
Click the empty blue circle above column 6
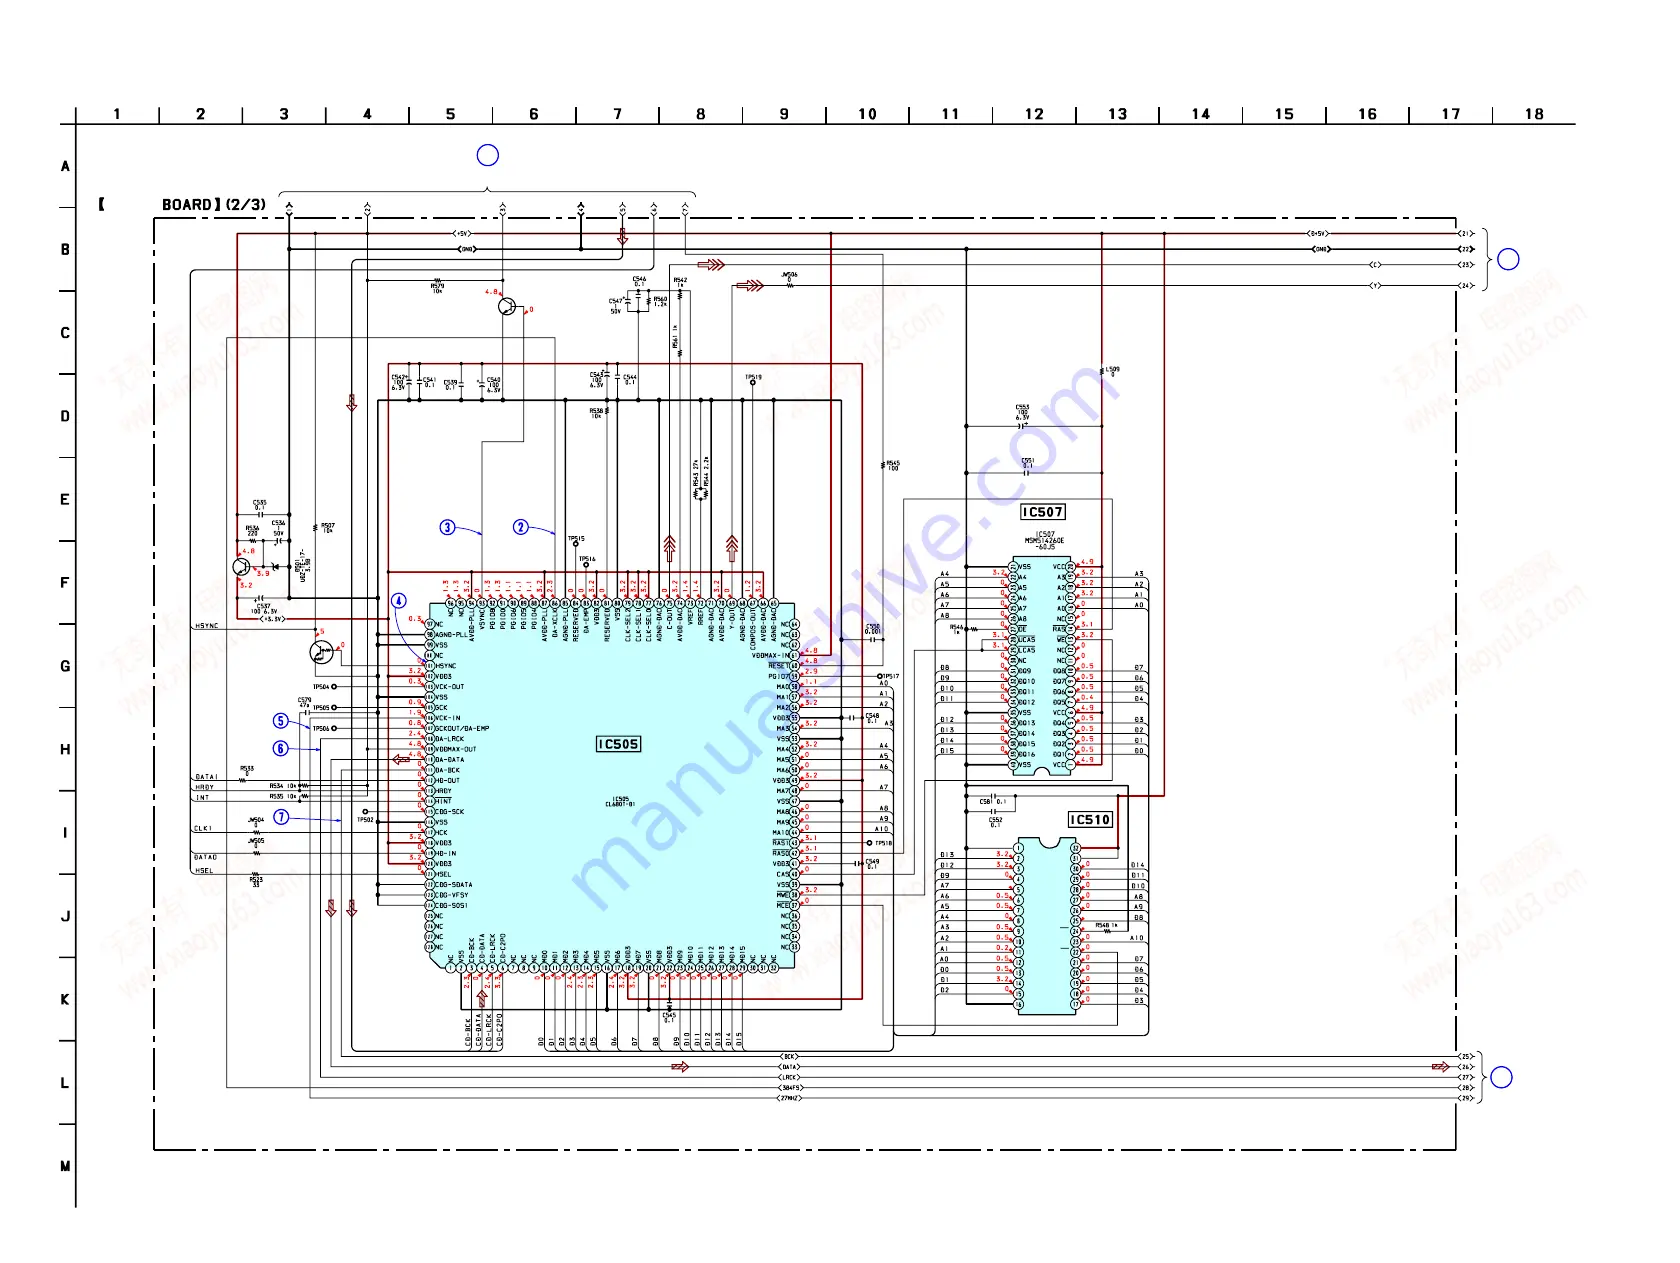487,155
